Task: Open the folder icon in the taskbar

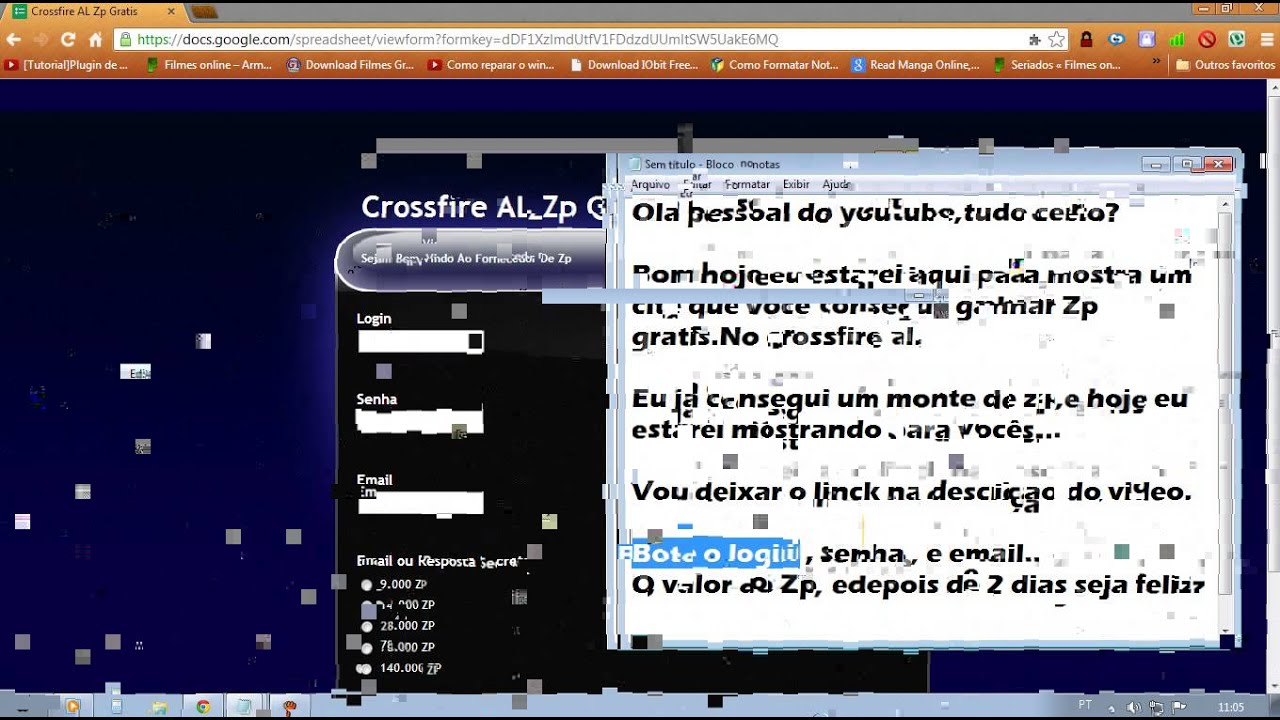Action: pos(159,707)
